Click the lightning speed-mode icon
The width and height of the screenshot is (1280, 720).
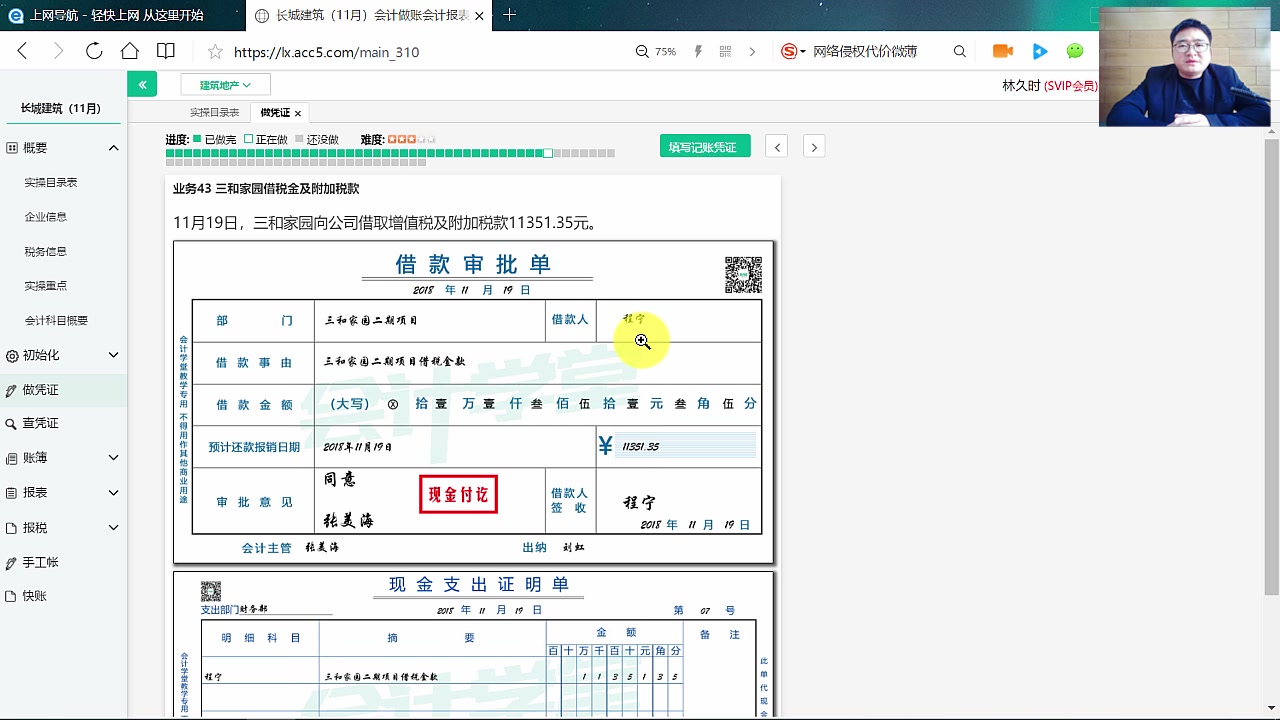click(x=698, y=52)
